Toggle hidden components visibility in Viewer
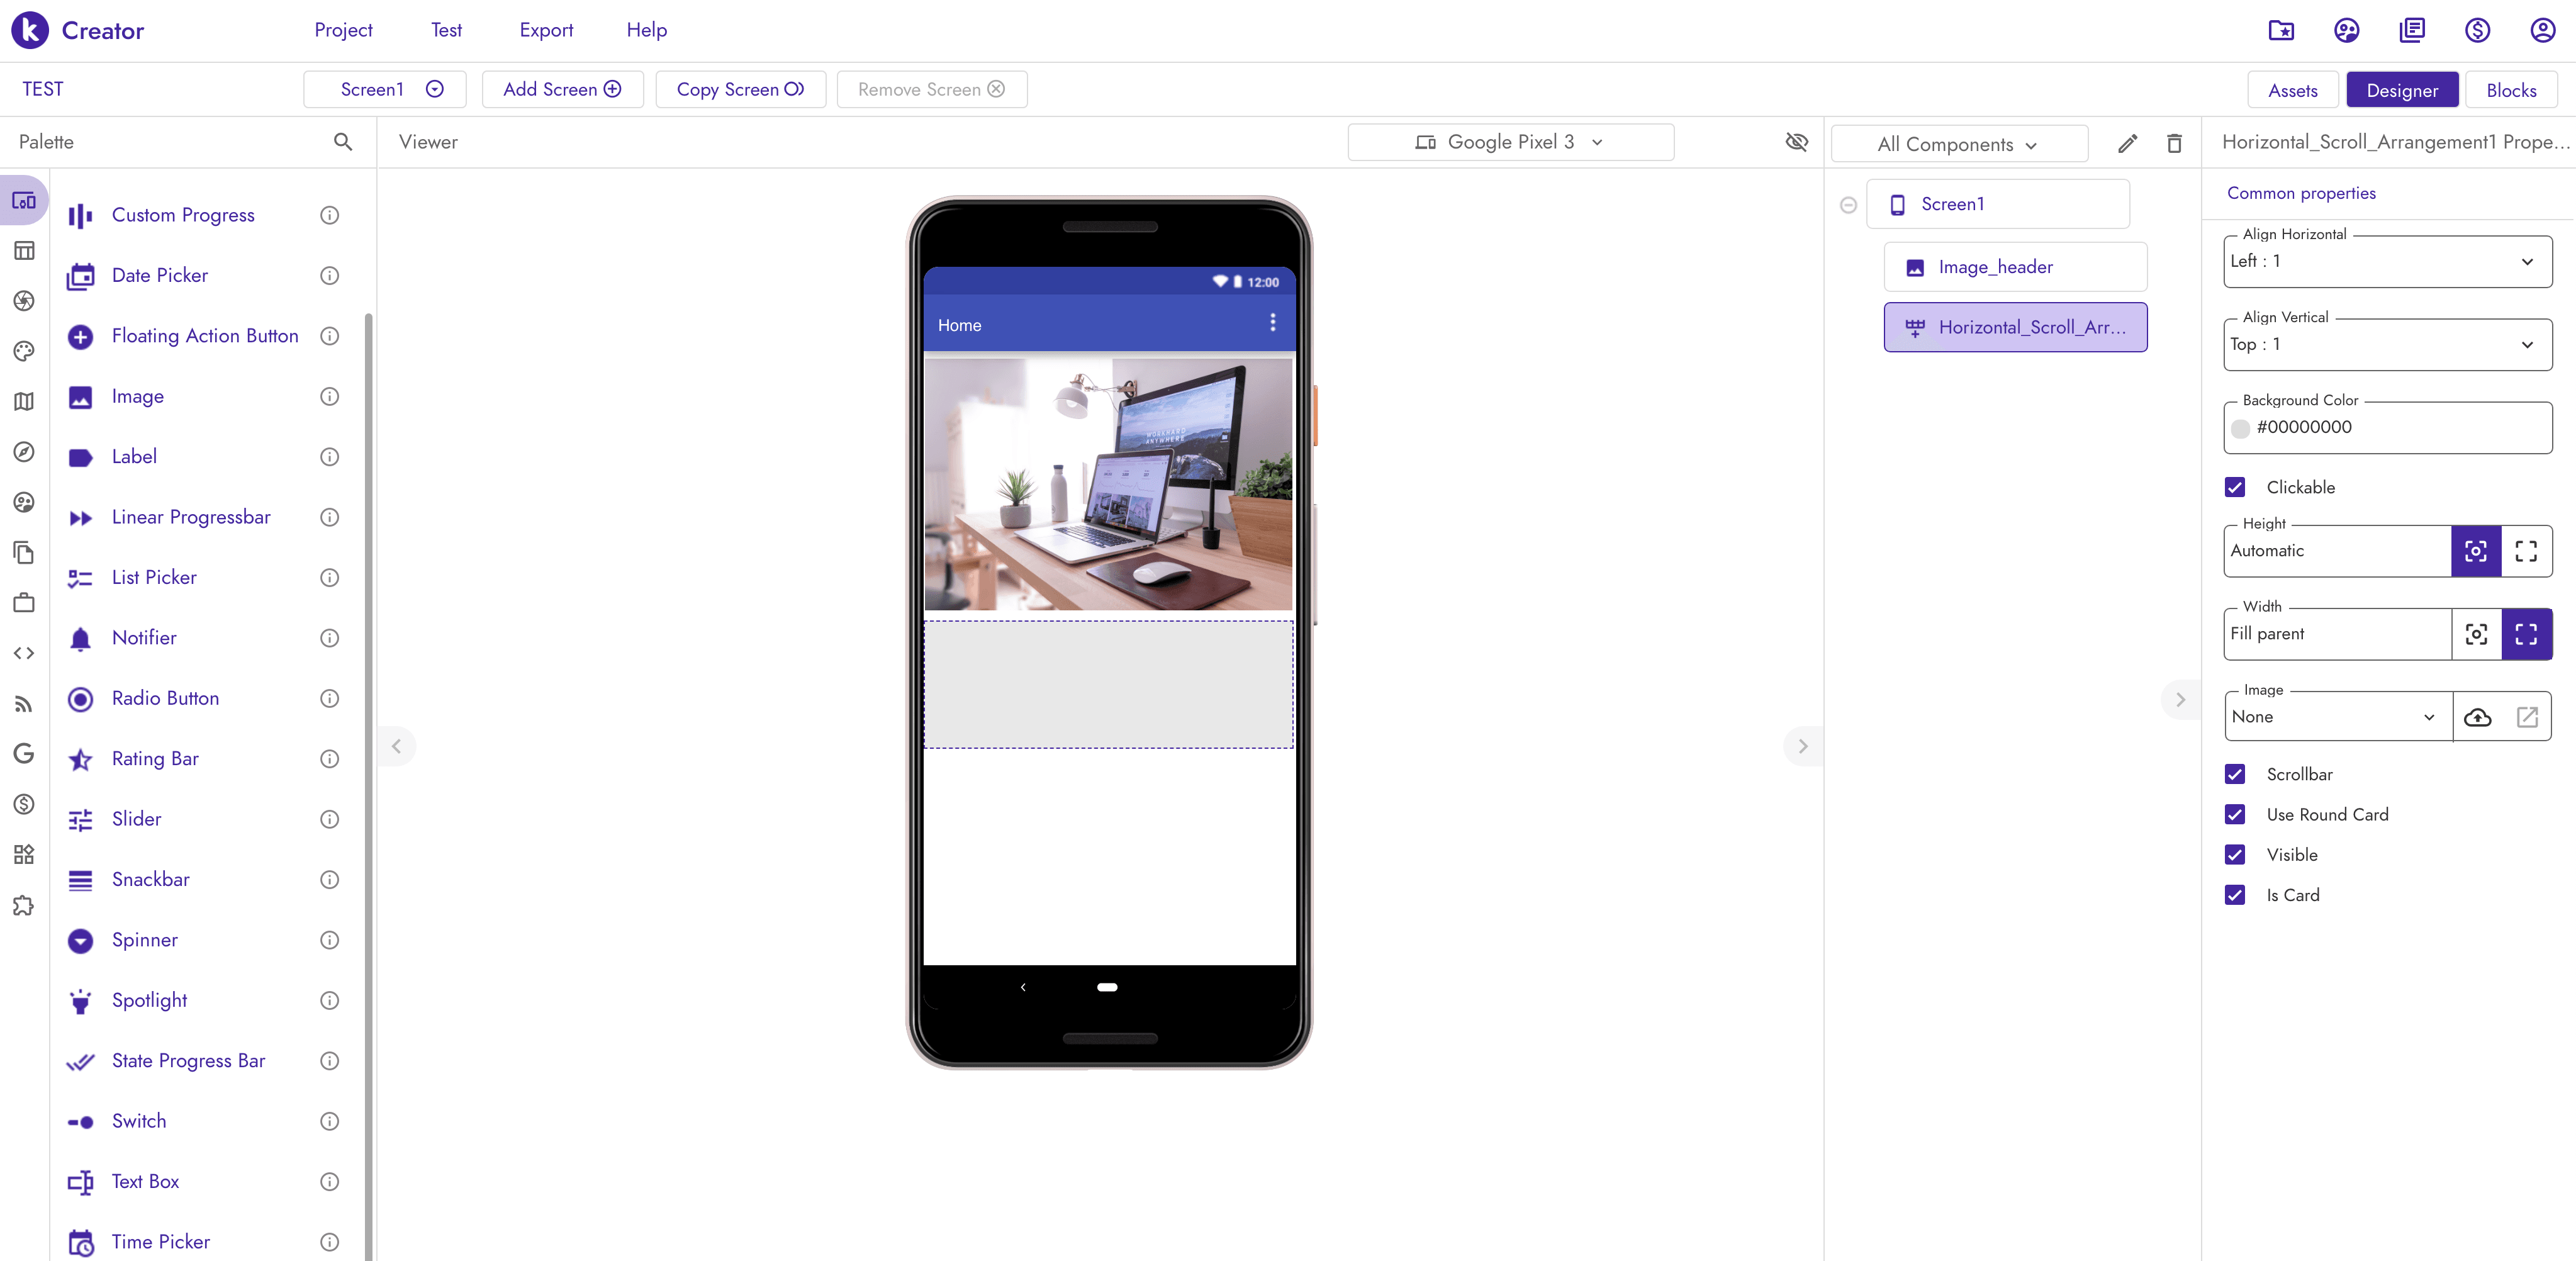 (x=1797, y=142)
